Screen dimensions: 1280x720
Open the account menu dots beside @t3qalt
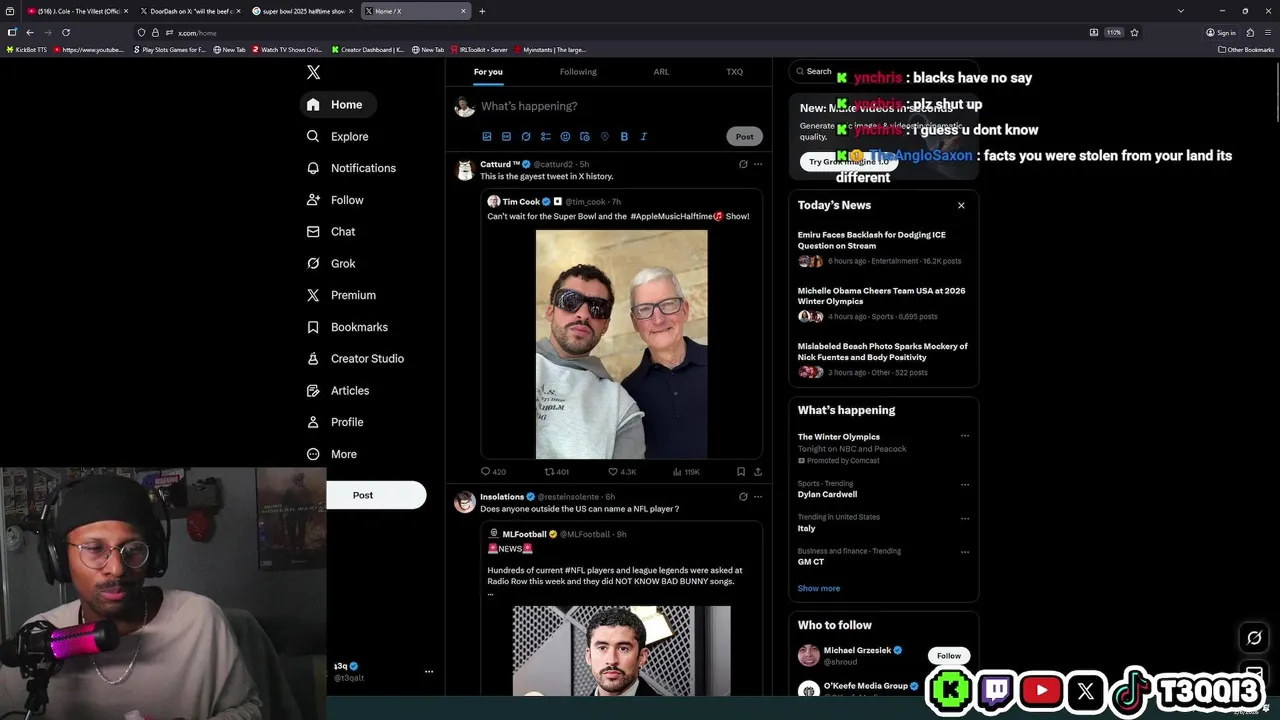coord(429,671)
